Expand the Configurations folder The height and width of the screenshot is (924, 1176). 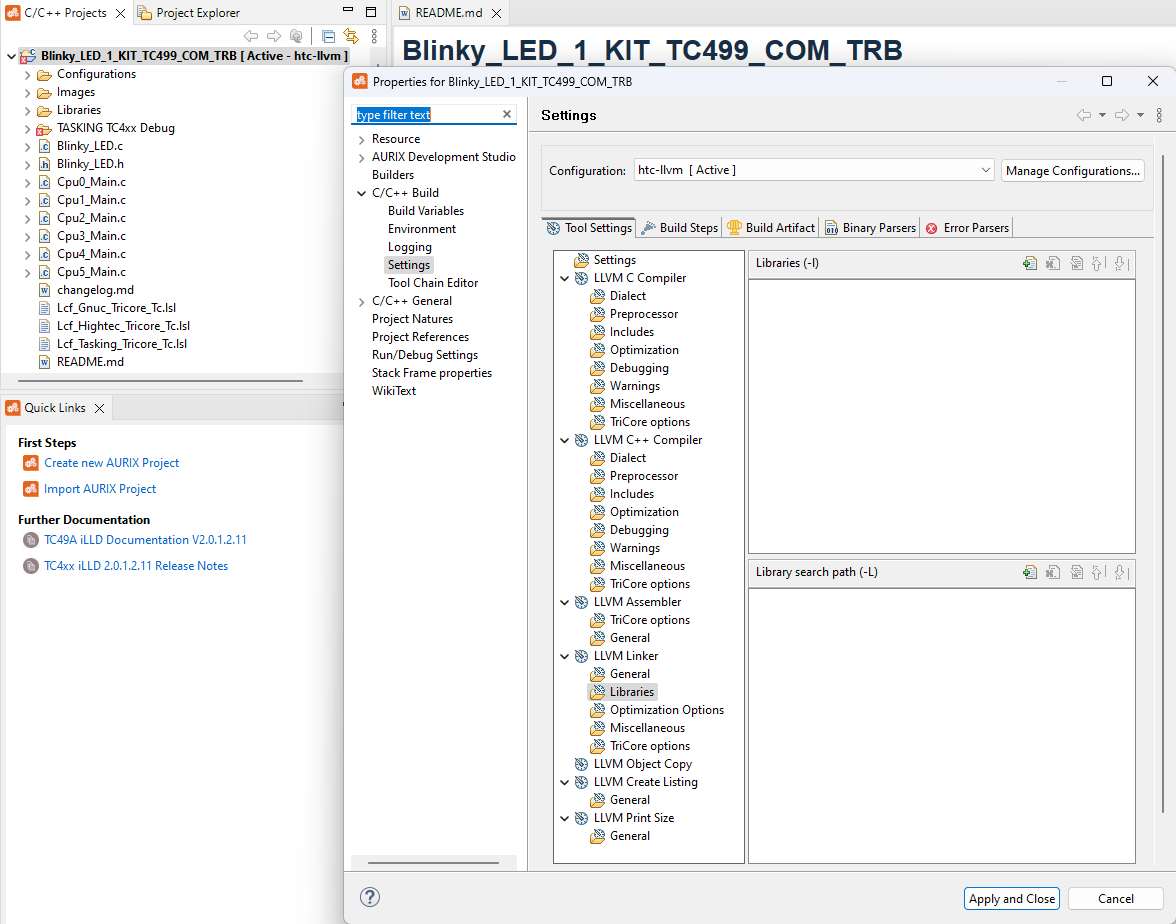28,74
